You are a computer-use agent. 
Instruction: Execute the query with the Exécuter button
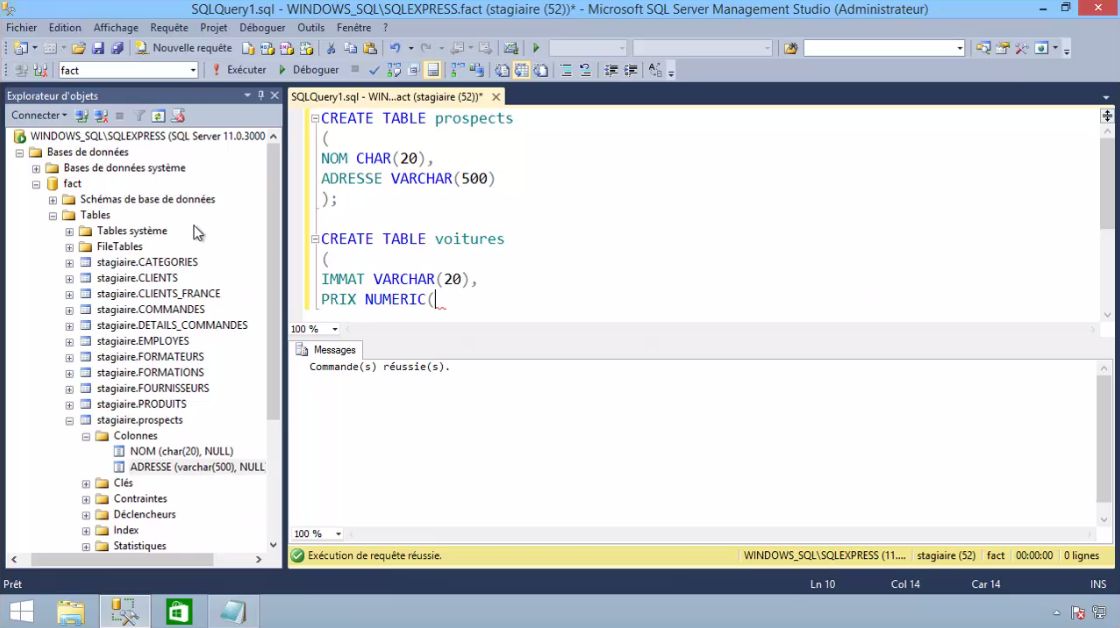coord(243,69)
